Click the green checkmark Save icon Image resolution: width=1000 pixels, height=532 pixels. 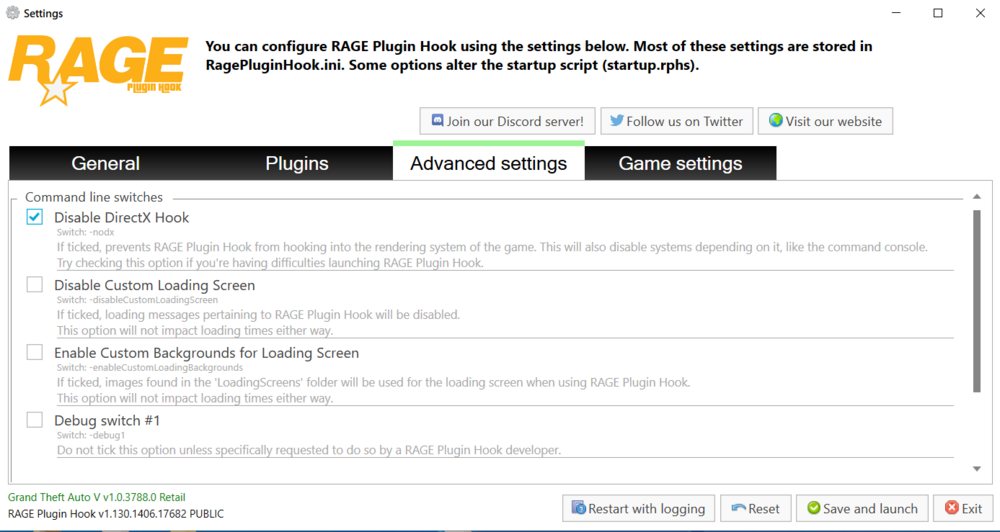[814, 508]
